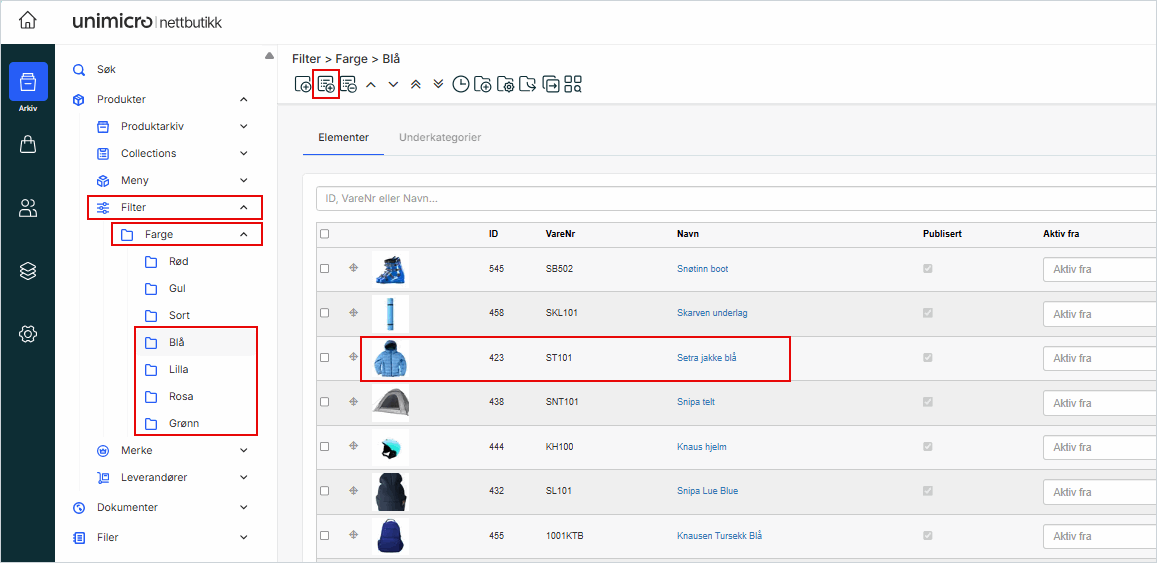Image resolution: width=1157 pixels, height=563 pixels.
Task: Click the add elements list-plus toolbar icon
Action: pos(326,84)
